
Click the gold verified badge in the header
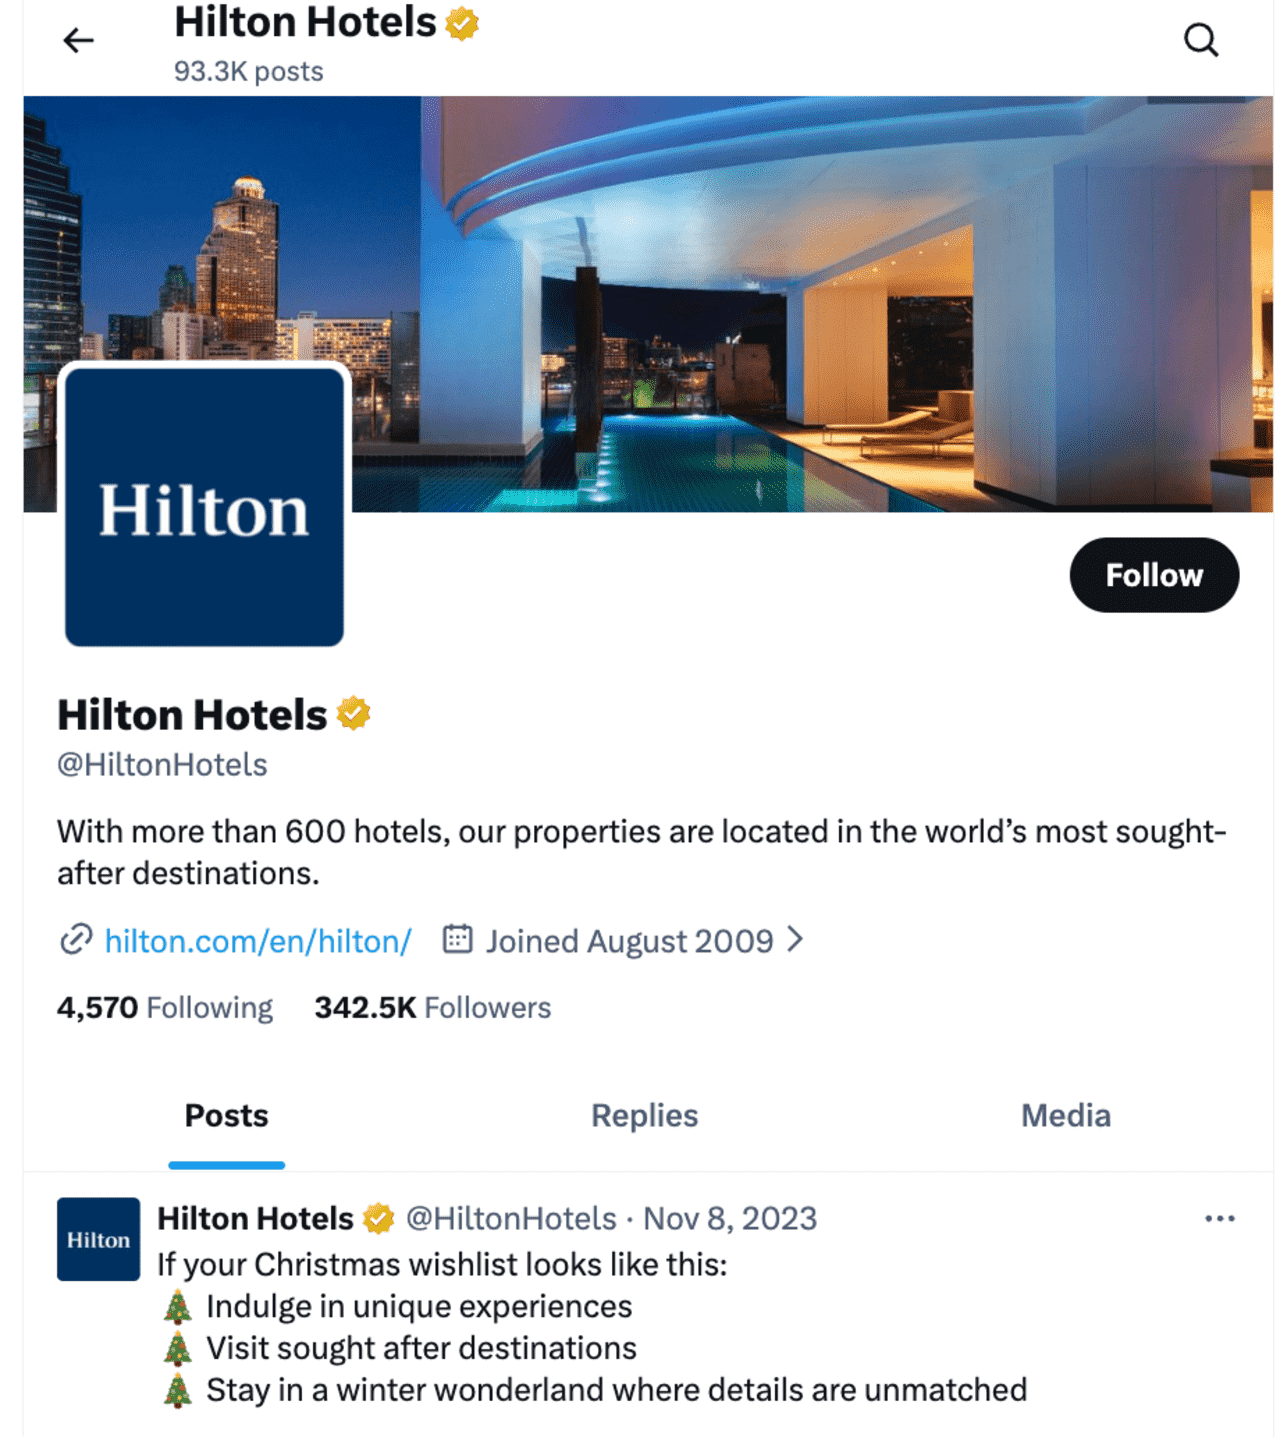point(462,23)
